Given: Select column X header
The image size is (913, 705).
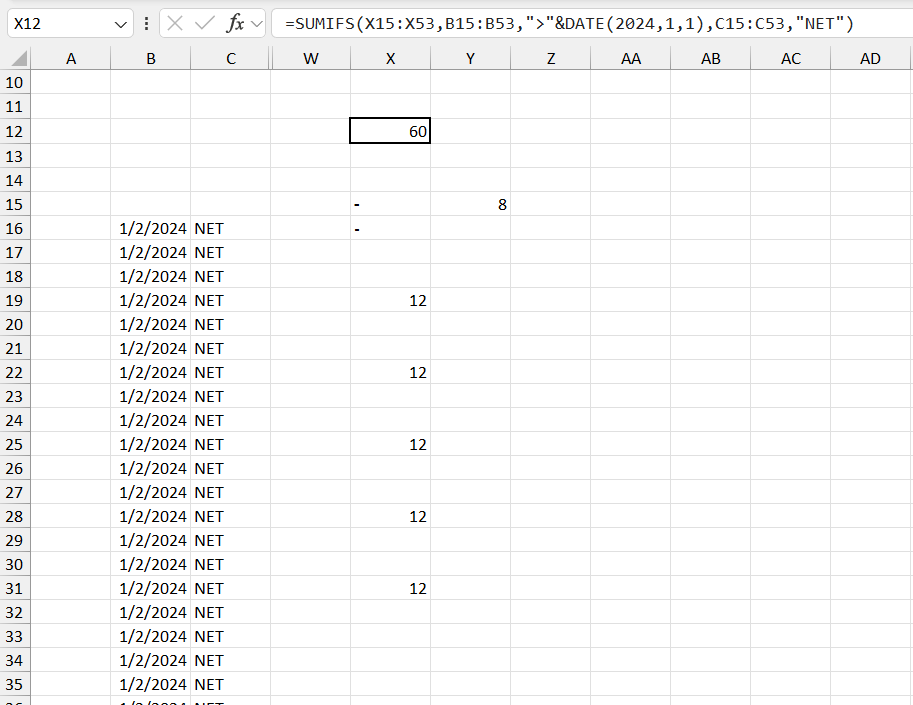Looking at the screenshot, I should click(x=390, y=58).
